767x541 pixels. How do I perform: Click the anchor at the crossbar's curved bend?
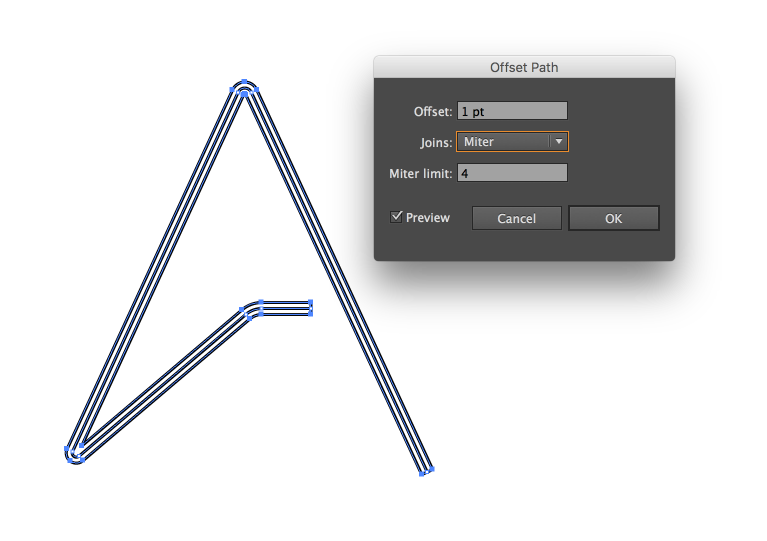click(x=250, y=309)
